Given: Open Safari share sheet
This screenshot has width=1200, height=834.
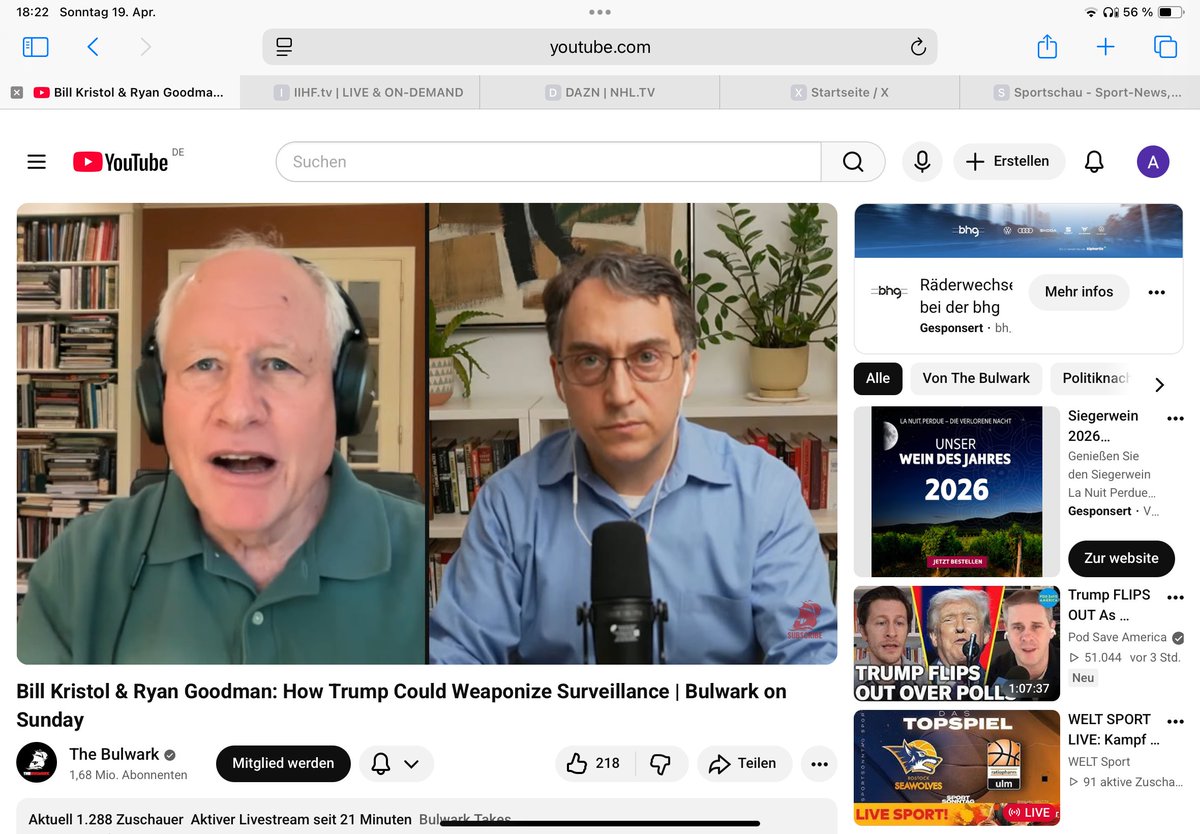Looking at the screenshot, I should coord(1047,46).
